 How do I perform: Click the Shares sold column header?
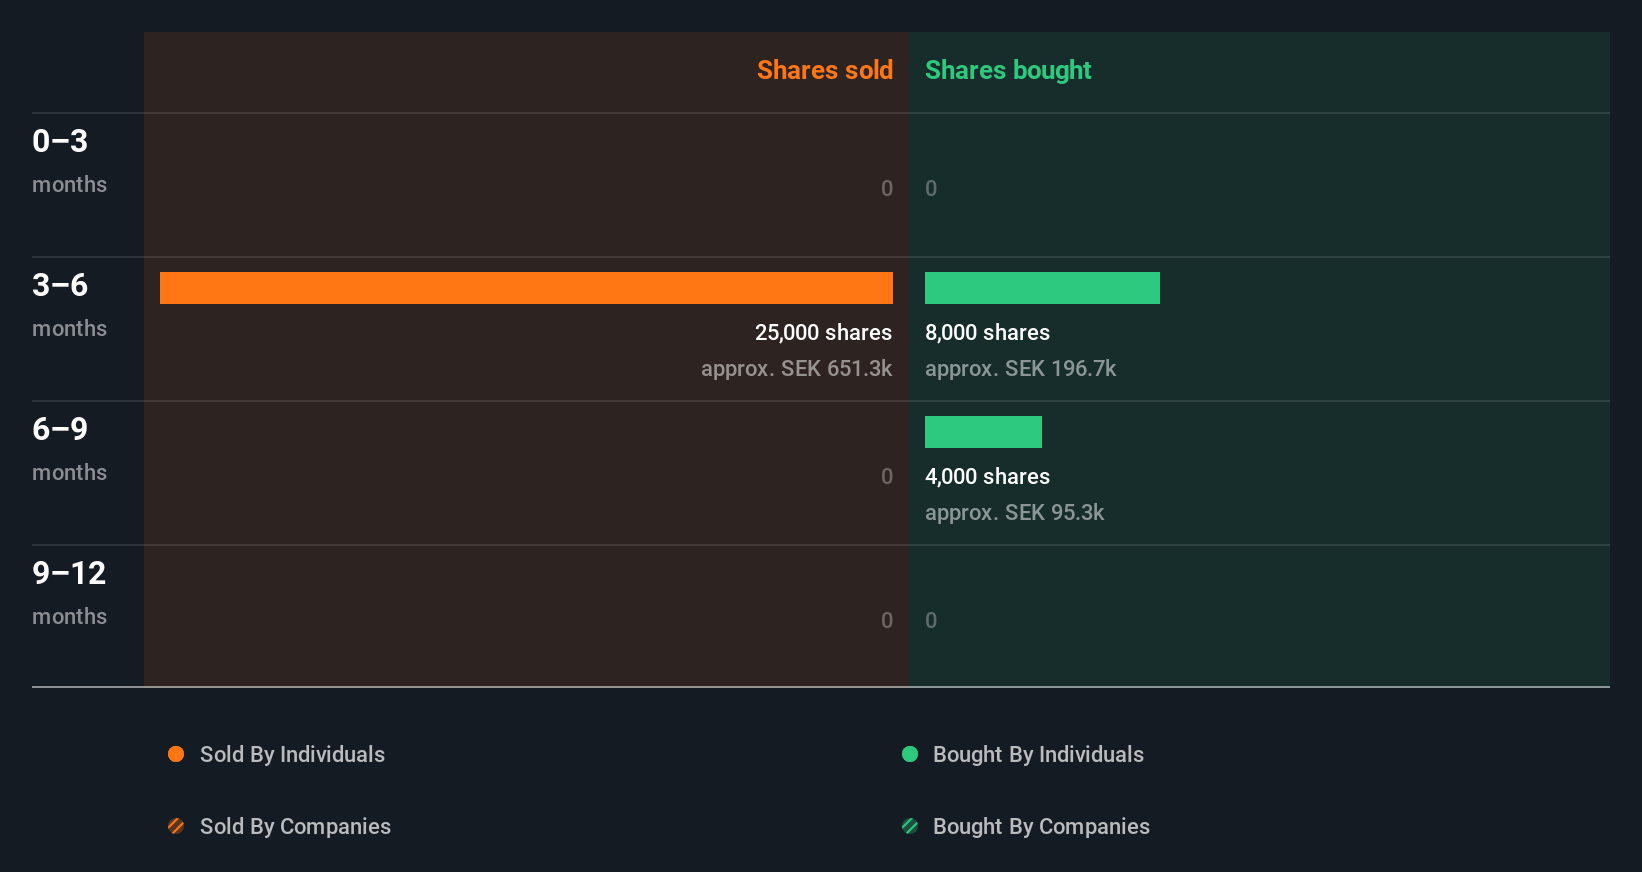click(x=825, y=70)
